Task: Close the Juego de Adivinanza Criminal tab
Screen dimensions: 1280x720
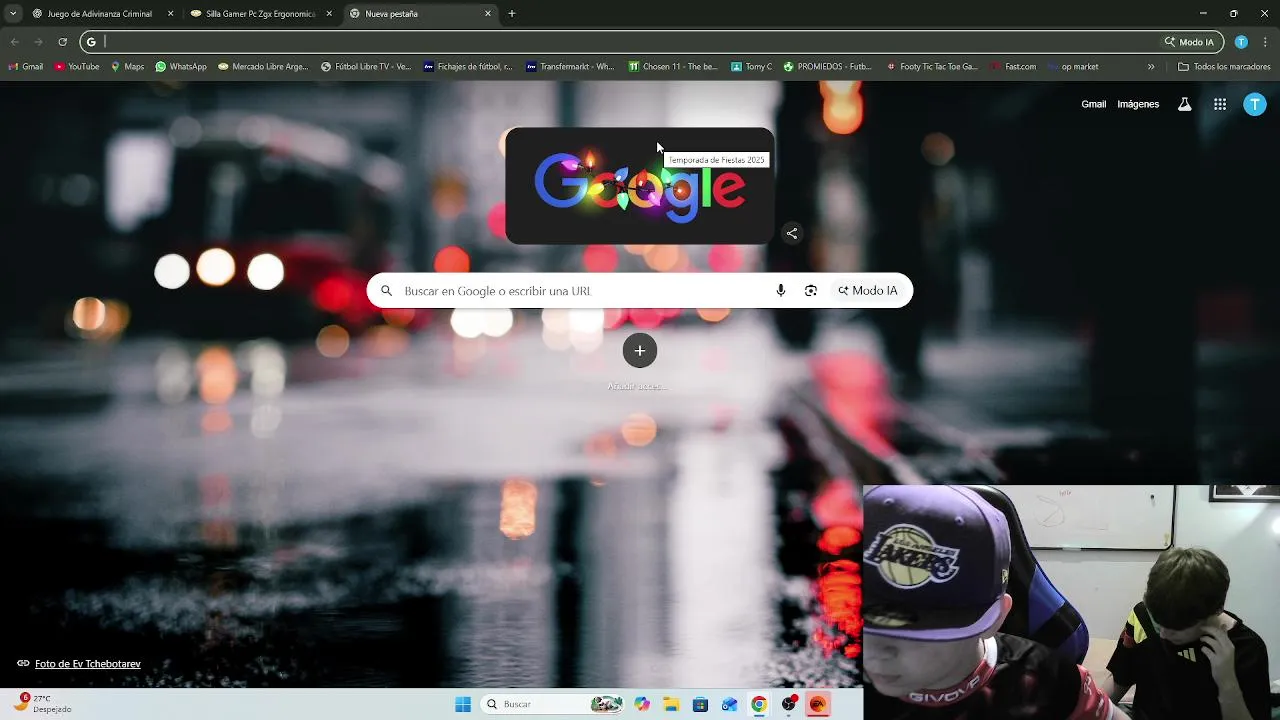Action: (170, 14)
